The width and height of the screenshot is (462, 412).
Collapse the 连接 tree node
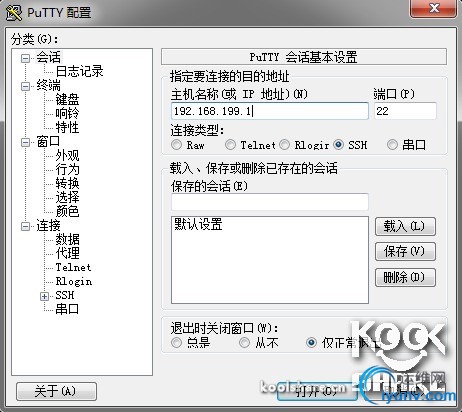[25, 227]
